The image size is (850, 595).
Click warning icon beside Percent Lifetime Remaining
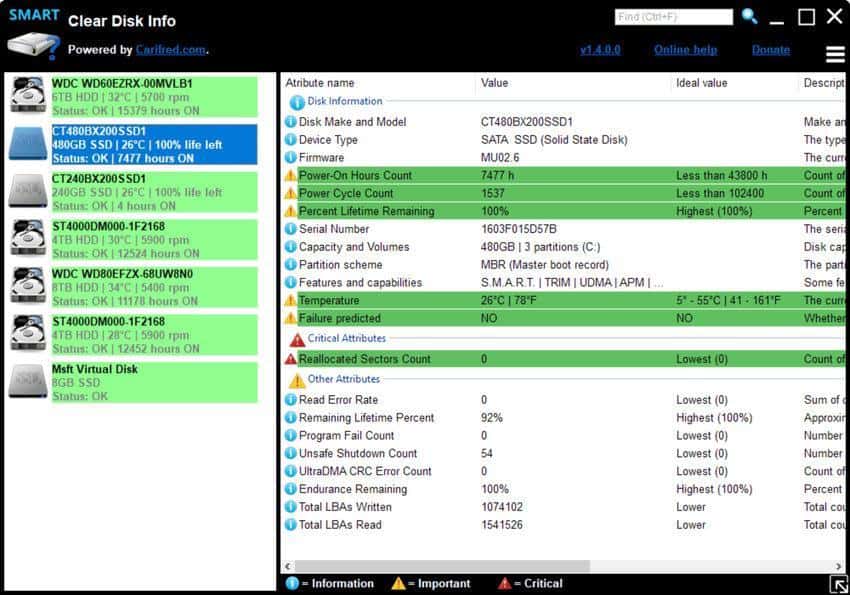[291, 211]
